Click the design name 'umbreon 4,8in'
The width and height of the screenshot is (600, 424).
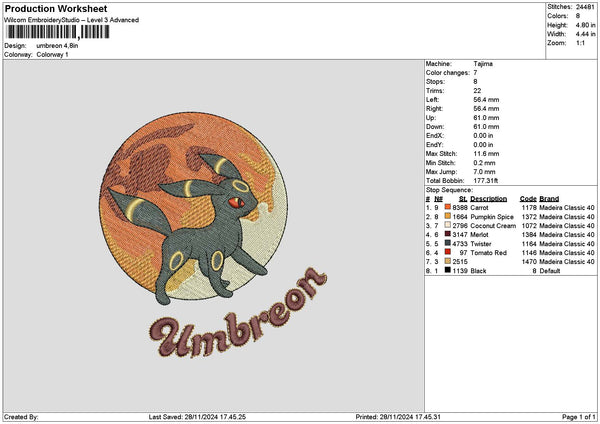[57, 46]
